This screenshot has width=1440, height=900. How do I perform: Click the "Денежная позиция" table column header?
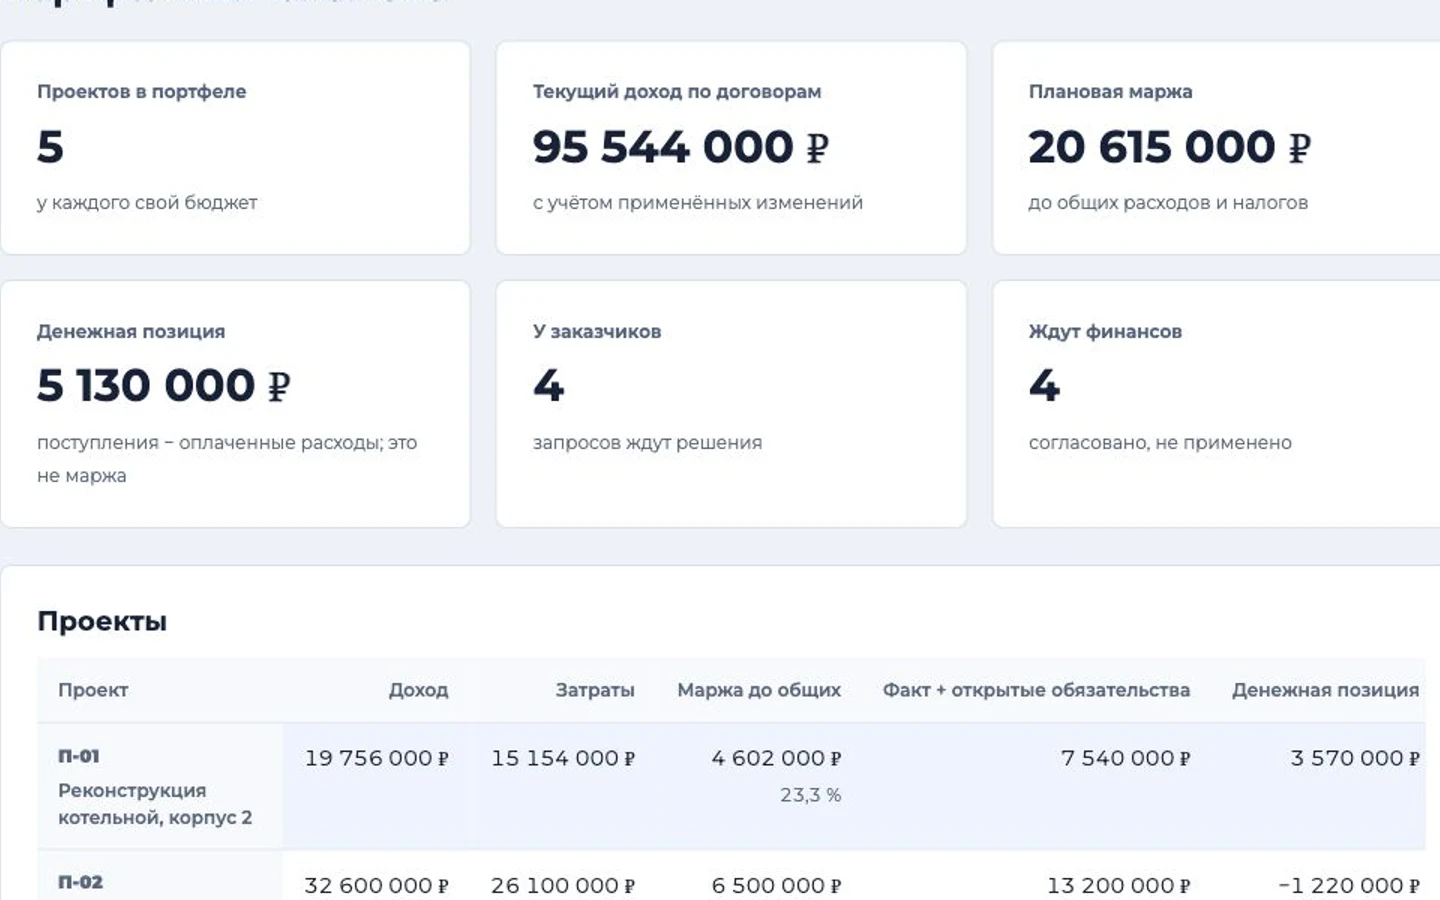(1325, 690)
